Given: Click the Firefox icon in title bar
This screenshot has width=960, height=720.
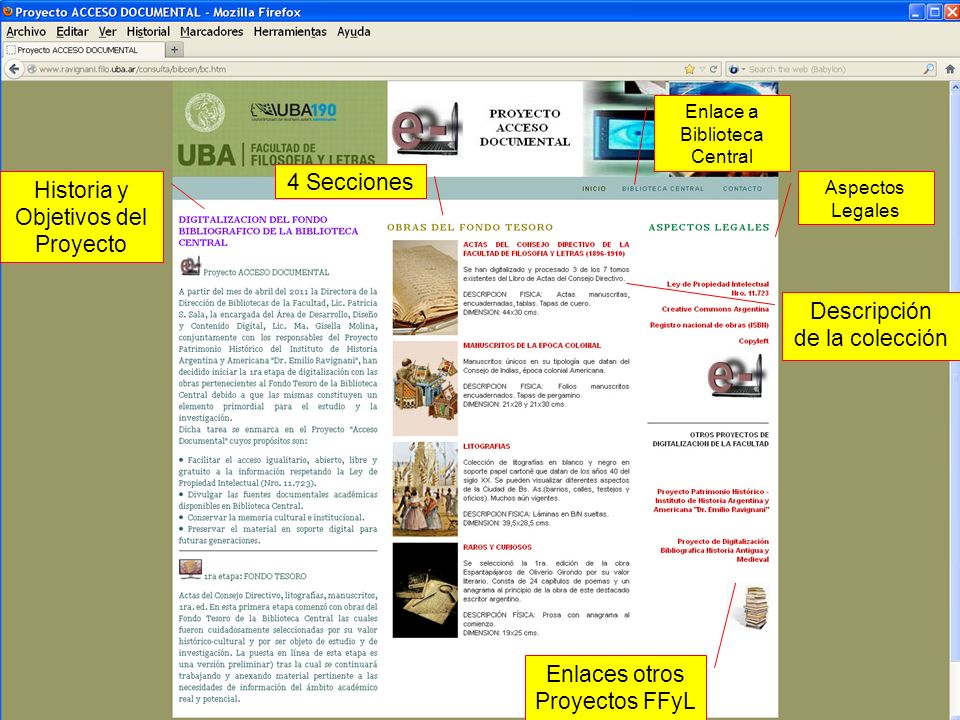Looking at the screenshot, I should [7, 11].
